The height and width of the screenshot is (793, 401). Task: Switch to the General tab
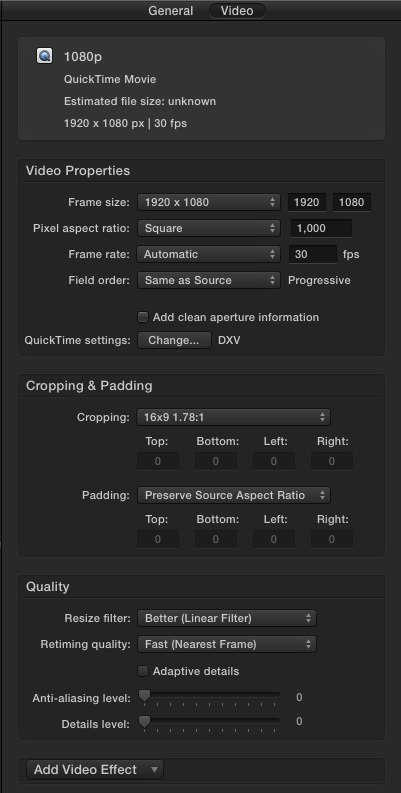tap(170, 11)
